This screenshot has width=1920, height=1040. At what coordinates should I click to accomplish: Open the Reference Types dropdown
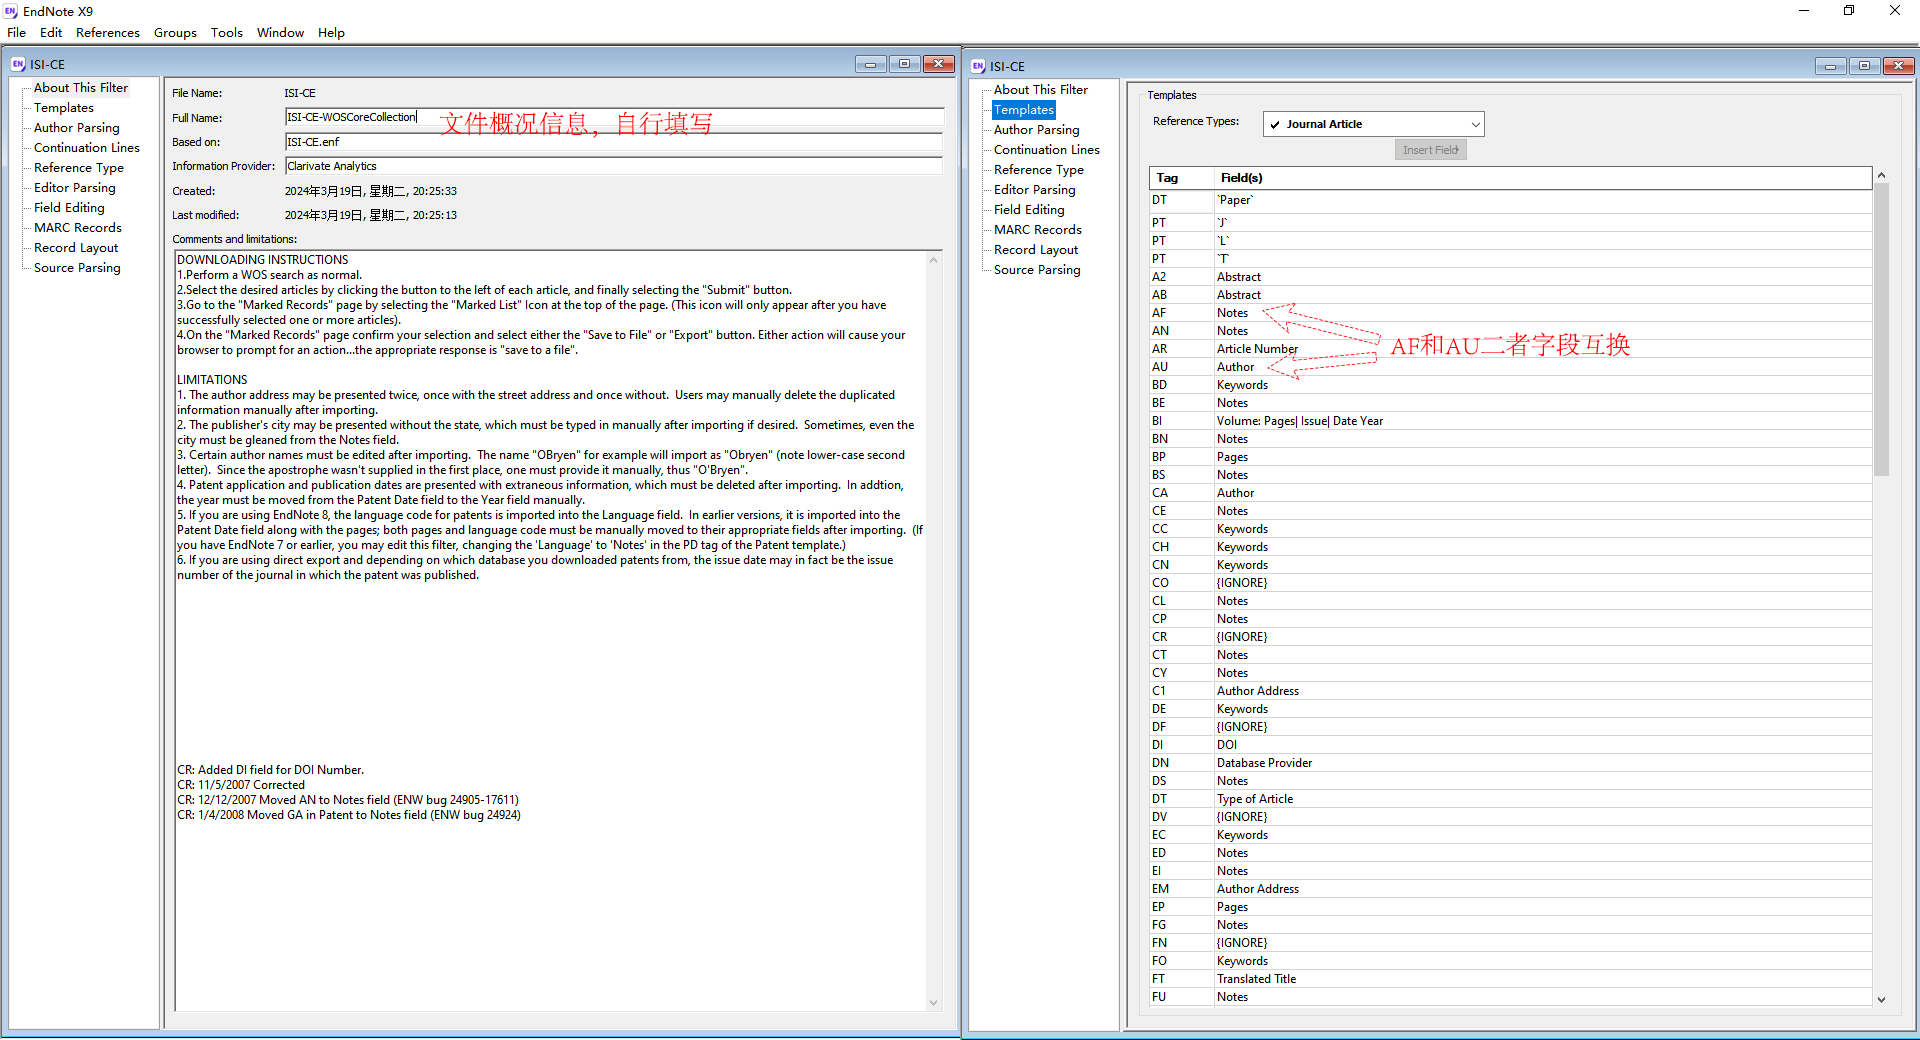[1373, 124]
